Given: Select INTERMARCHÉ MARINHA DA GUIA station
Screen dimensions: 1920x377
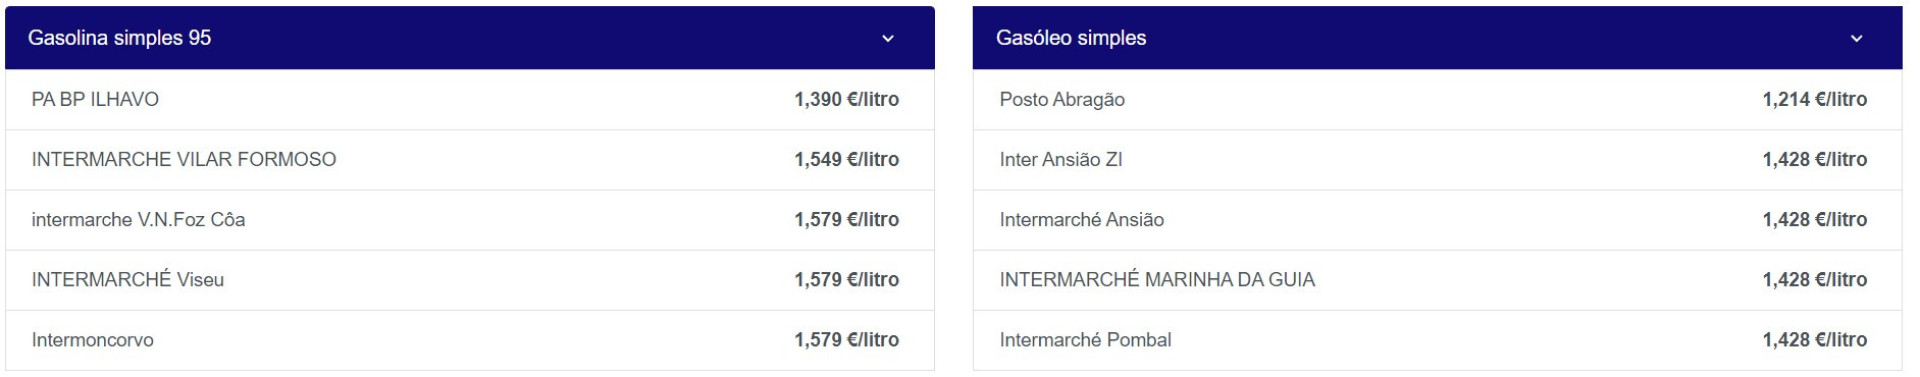Looking at the screenshot, I should (1437, 280).
